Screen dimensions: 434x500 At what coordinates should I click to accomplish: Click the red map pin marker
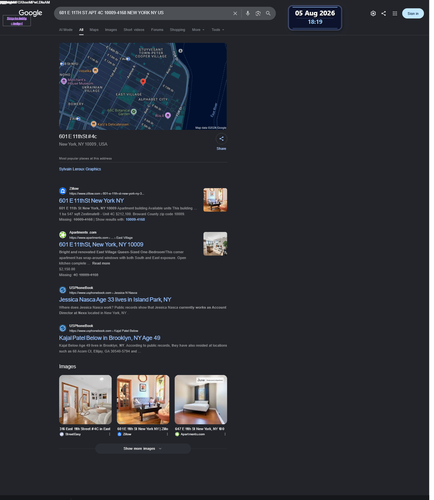pos(143,82)
